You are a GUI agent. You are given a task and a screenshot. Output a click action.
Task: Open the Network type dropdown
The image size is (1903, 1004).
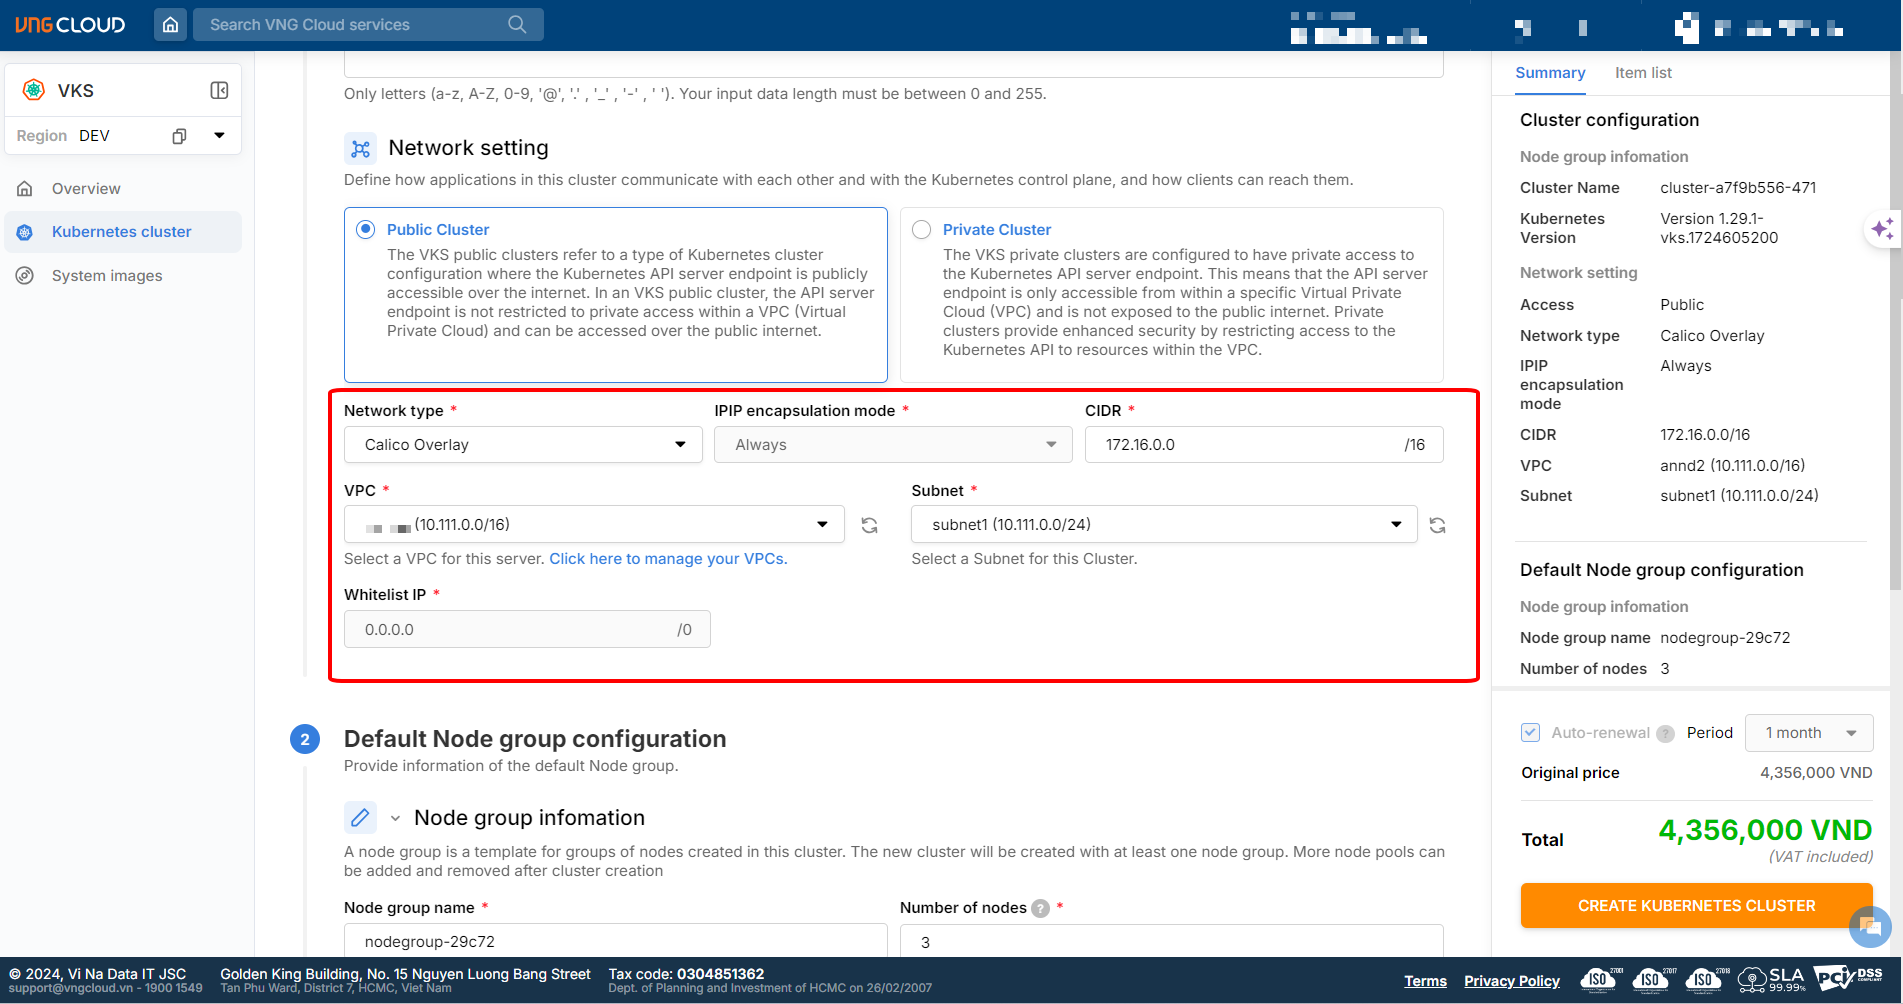tap(523, 445)
